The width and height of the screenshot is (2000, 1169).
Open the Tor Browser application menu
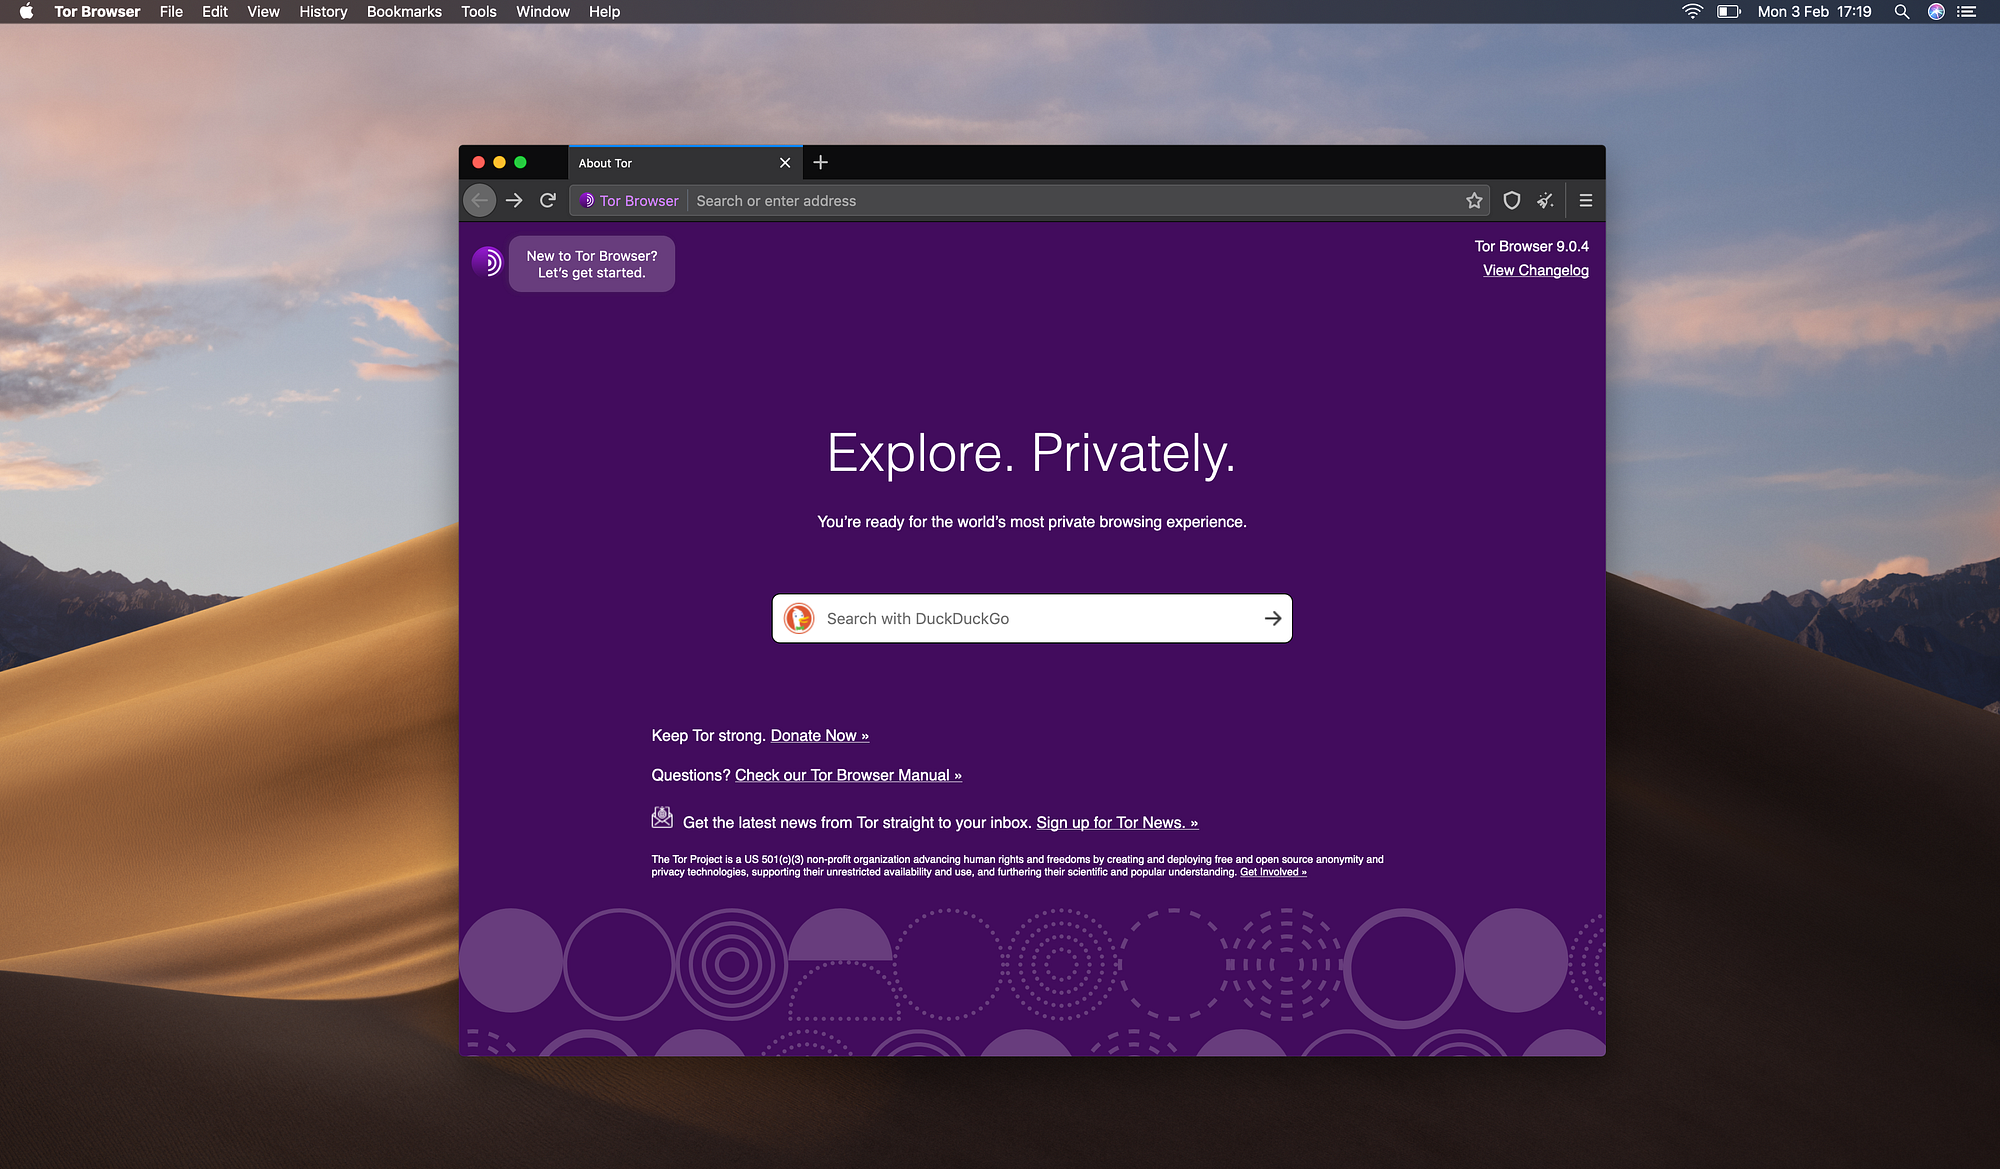[97, 12]
